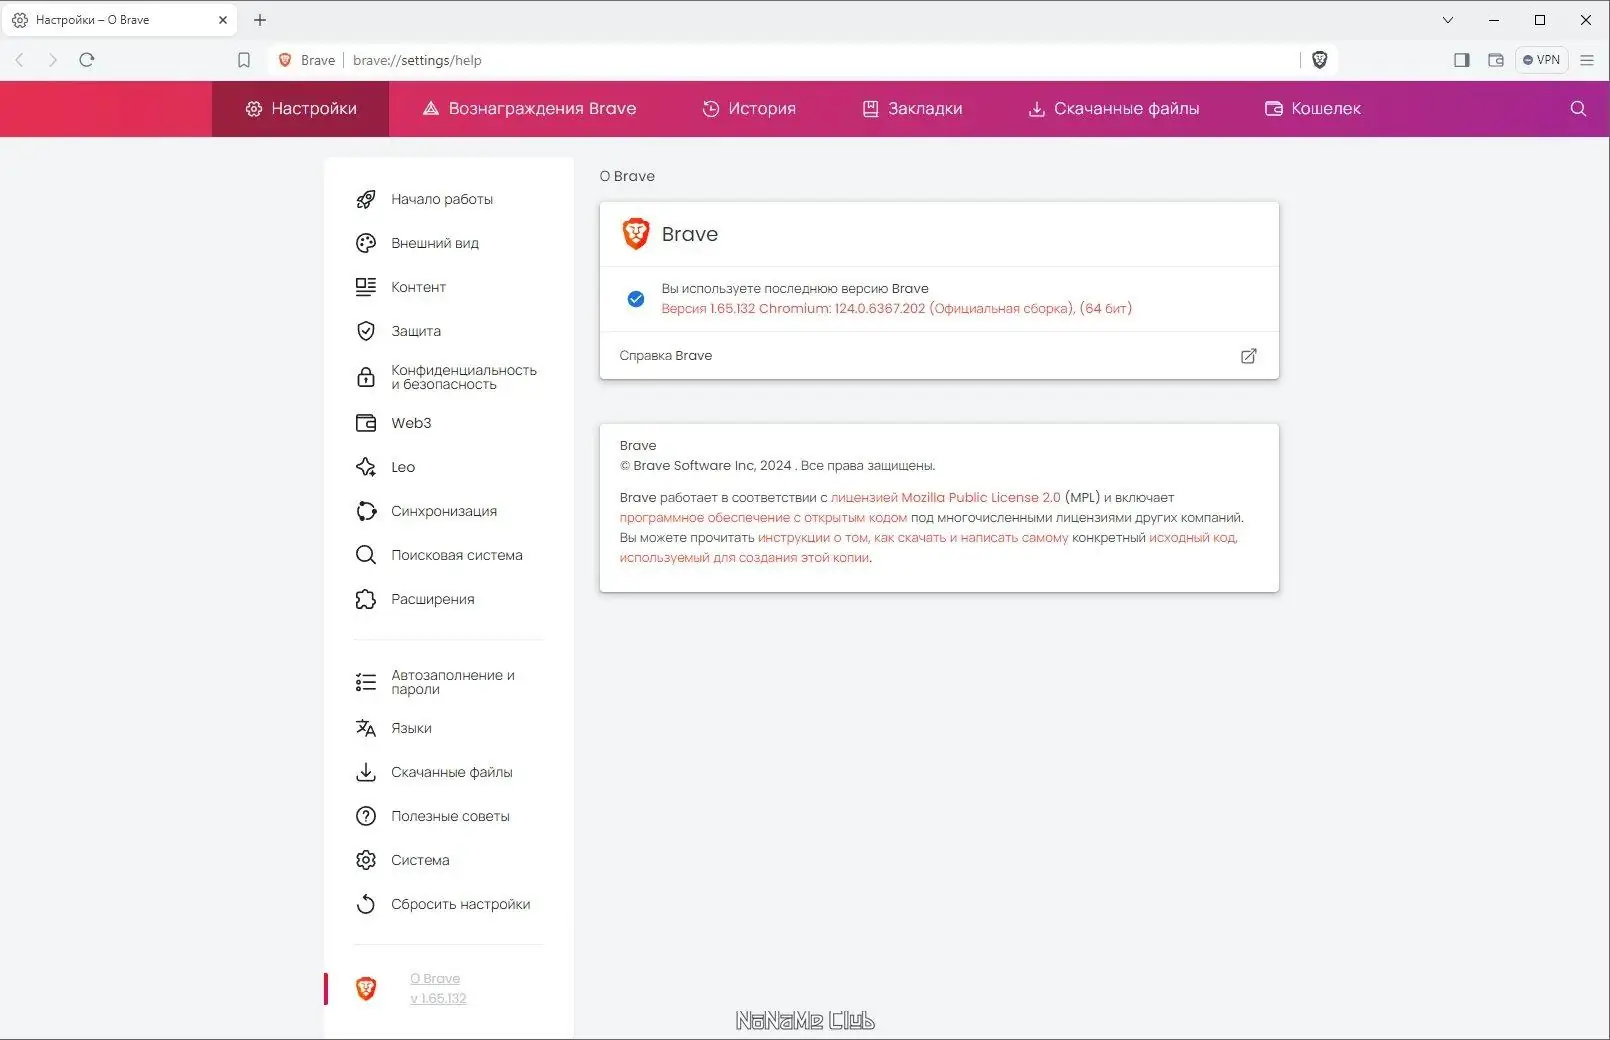Open 'программное обеспечение с открытым кодом' link
The height and width of the screenshot is (1040, 1610).
click(x=763, y=517)
